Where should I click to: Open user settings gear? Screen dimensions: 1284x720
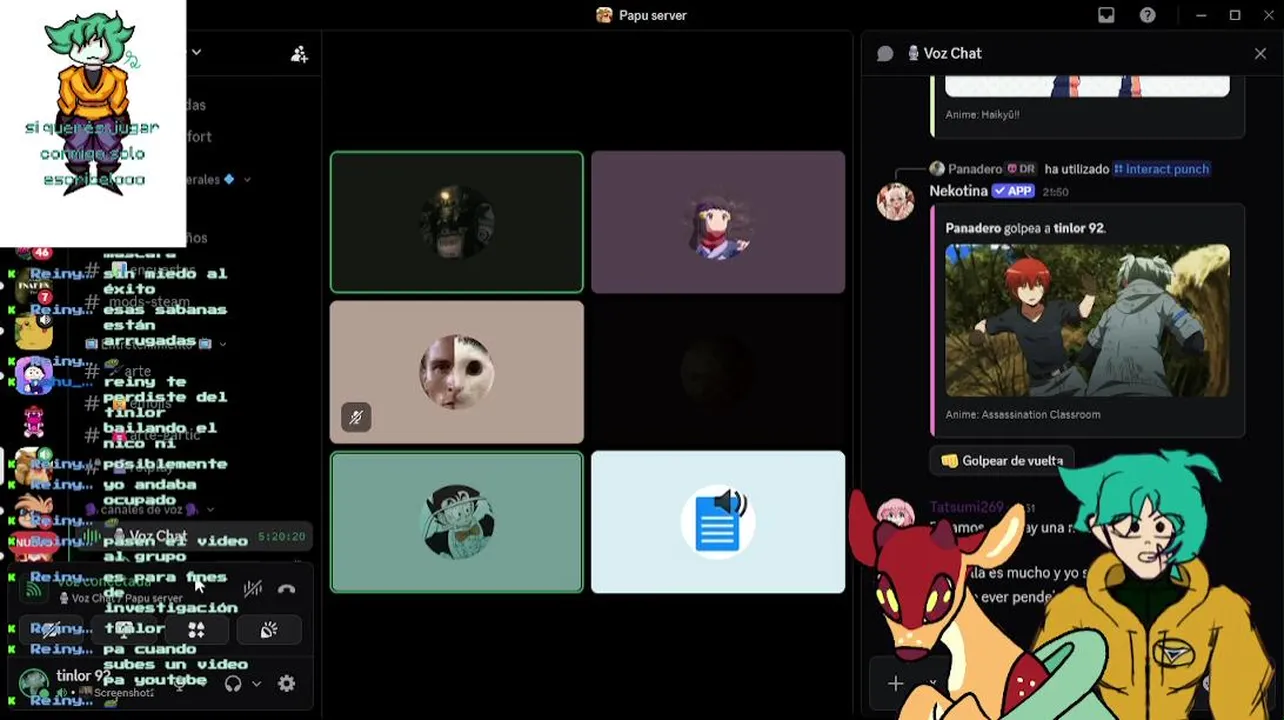[x=287, y=684]
